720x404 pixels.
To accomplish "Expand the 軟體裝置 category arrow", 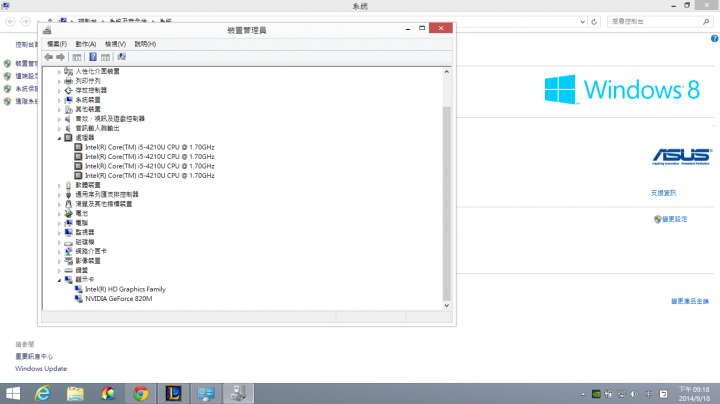I will point(59,185).
